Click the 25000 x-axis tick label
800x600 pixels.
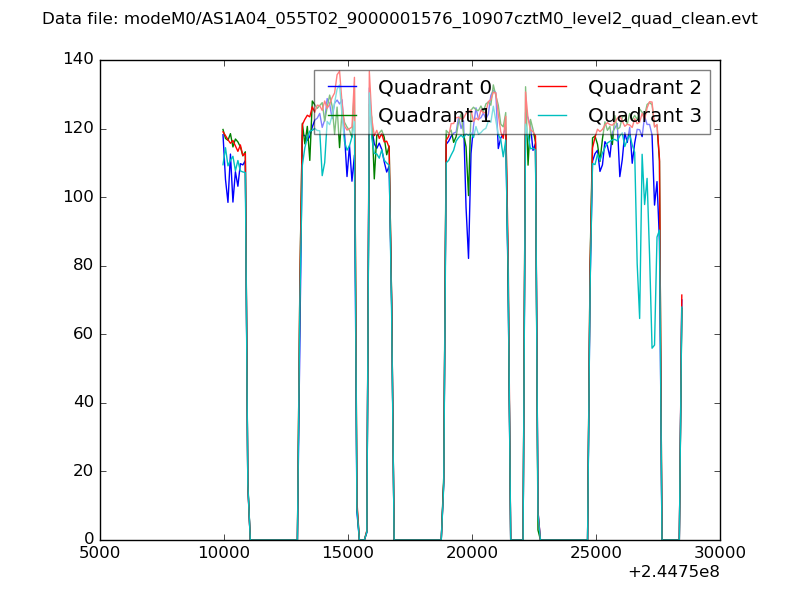point(596,552)
